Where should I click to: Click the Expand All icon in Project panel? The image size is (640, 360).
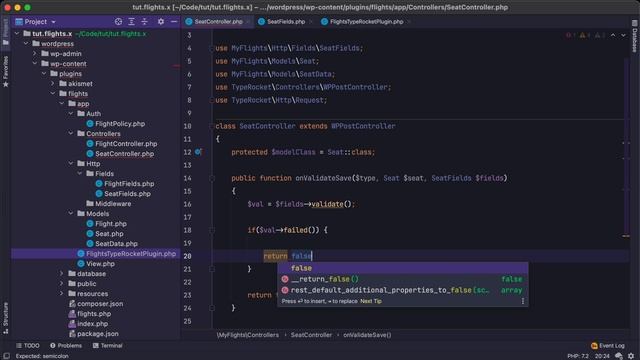pyautogui.click(x=131, y=22)
